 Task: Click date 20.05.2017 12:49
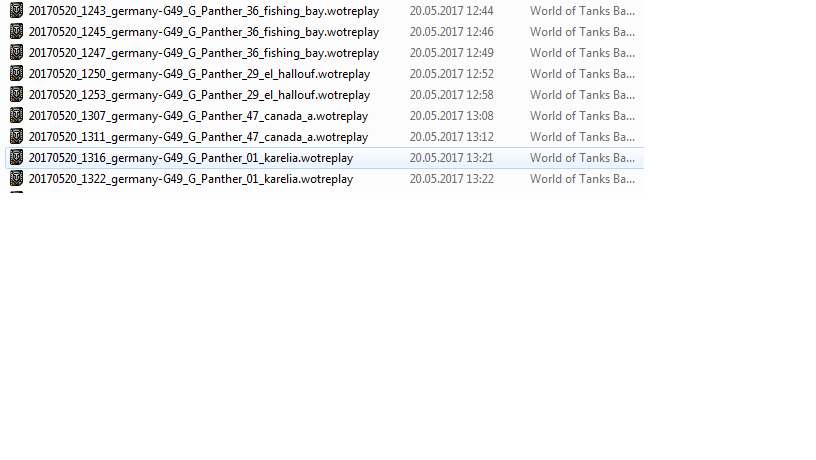point(452,53)
